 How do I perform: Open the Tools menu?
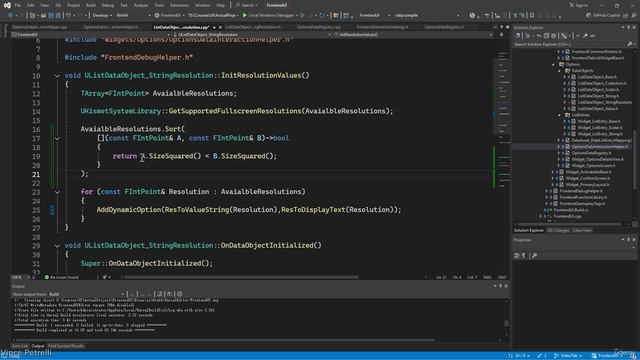pyautogui.click(x=159, y=5)
